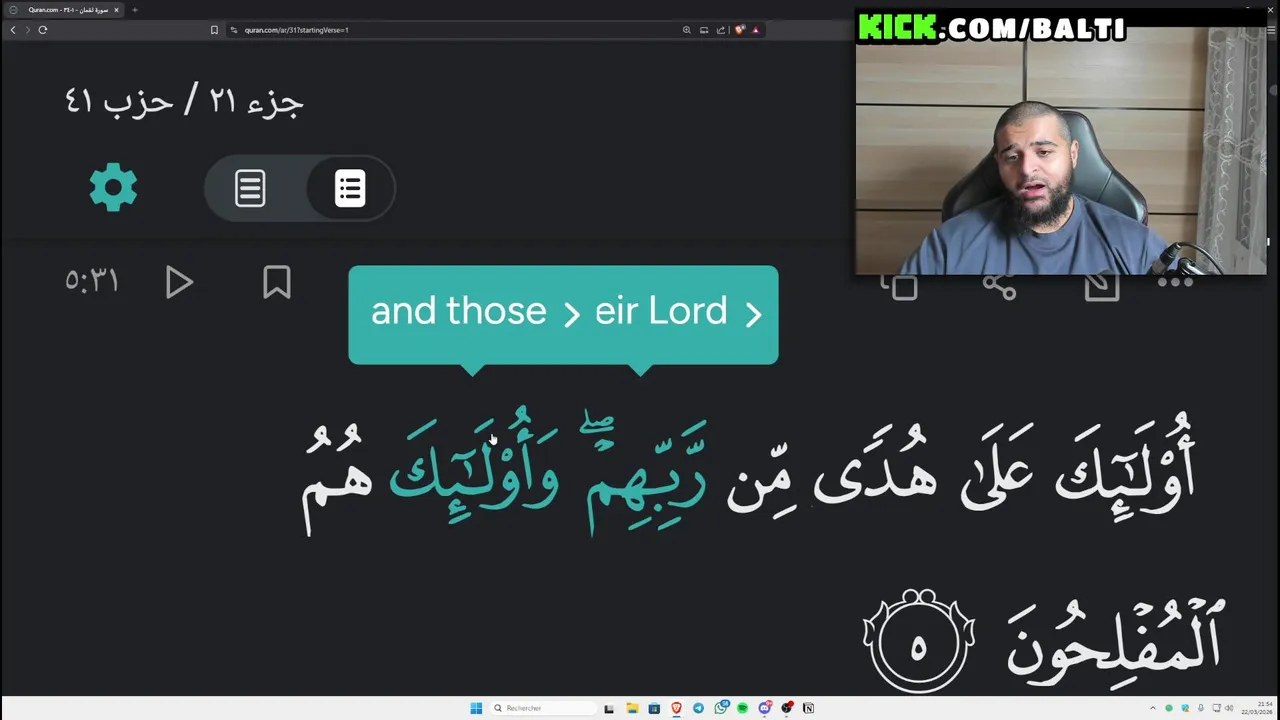Viewport: 1280px width, 720px height.
Task: Expand the hidden system tray icons chevron
Action: [1153, 708]
